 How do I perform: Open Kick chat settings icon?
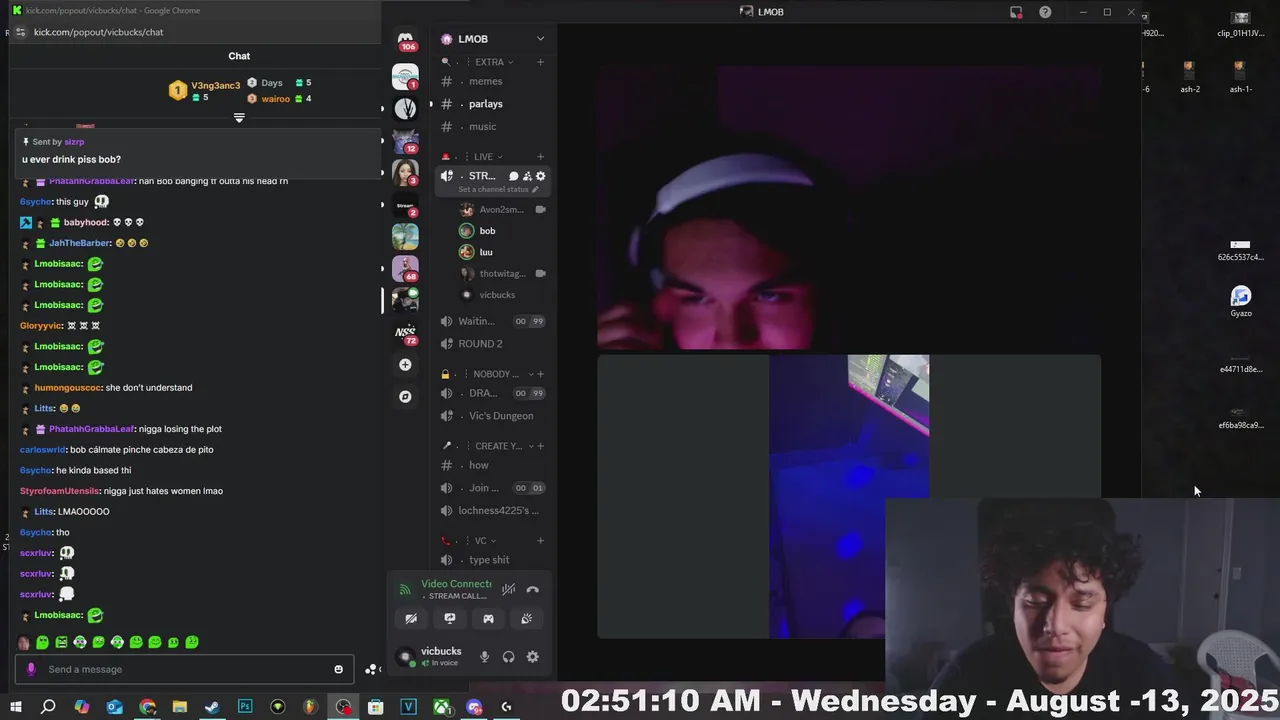pyautogui.click(x=372, y=670)
